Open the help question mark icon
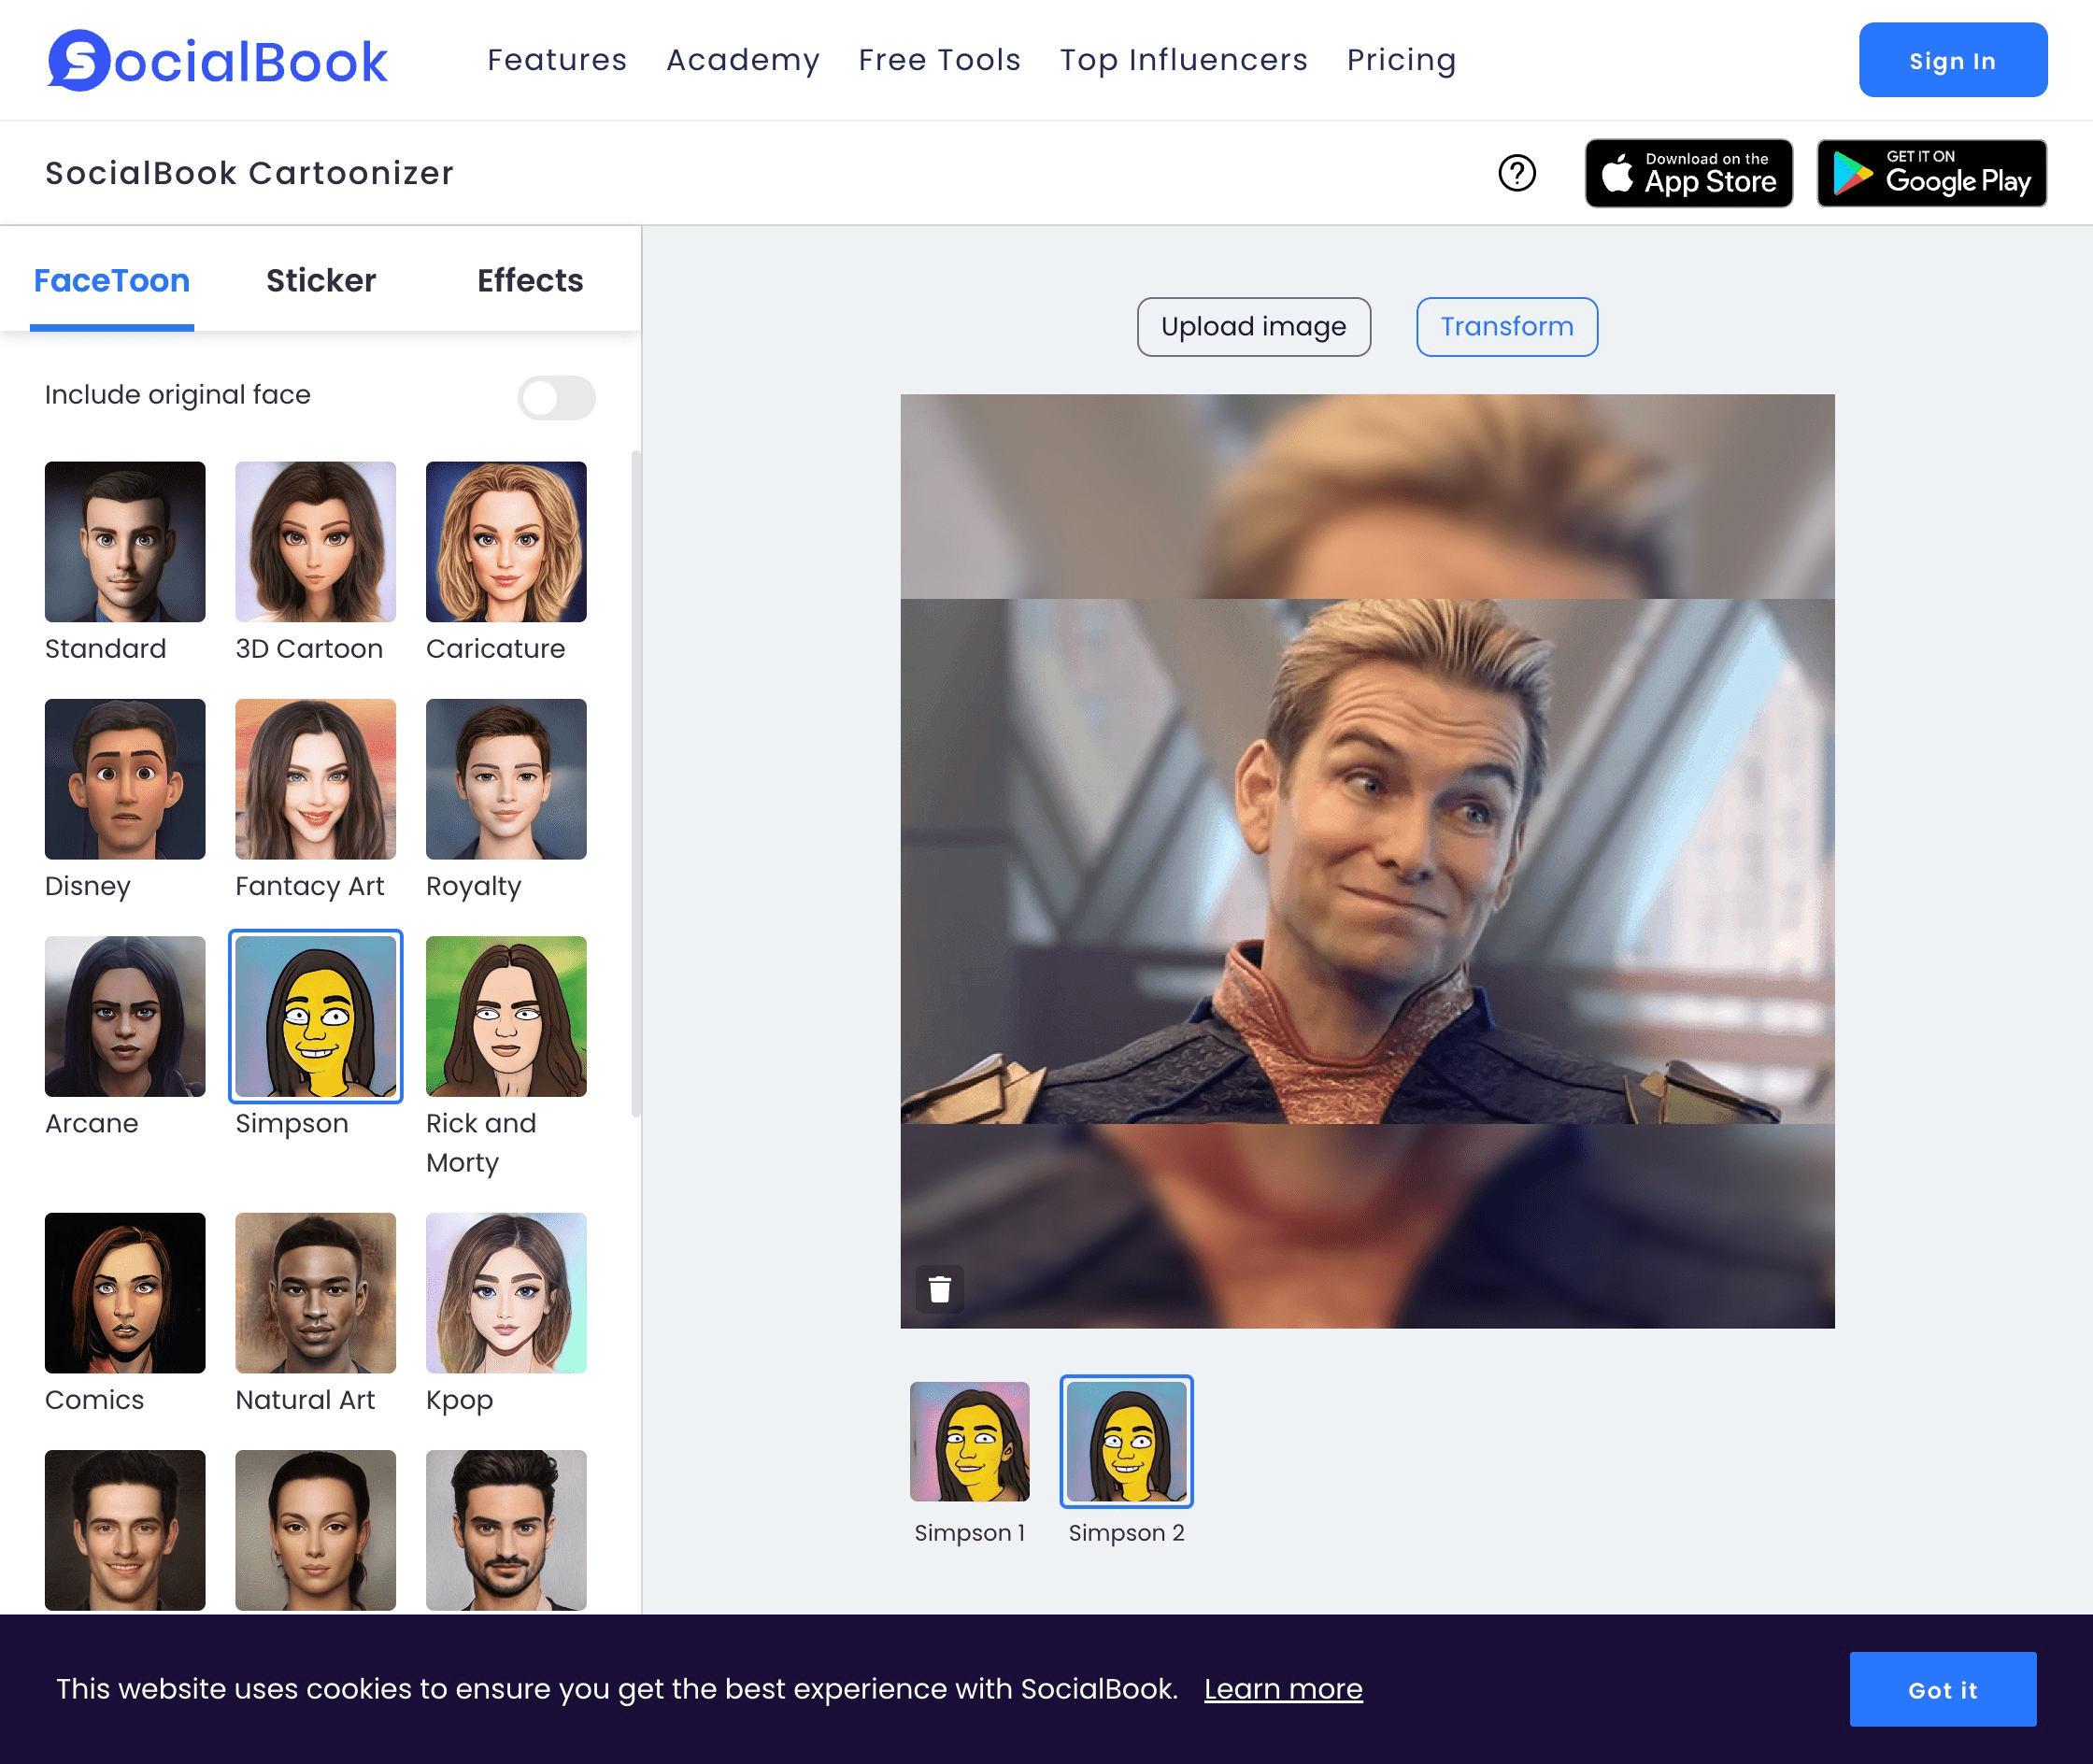Screen dimensions: 2093x1764 [x=1517, y=173]
